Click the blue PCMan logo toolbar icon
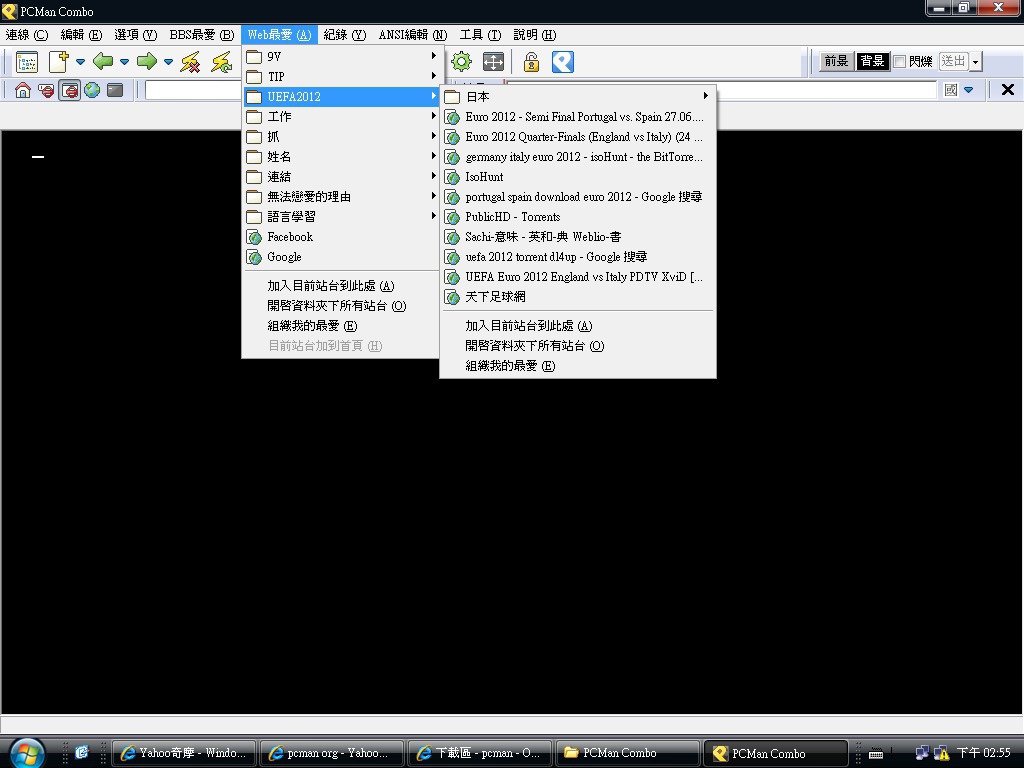This screenshot has width=1024, height=768. [562, 62]
